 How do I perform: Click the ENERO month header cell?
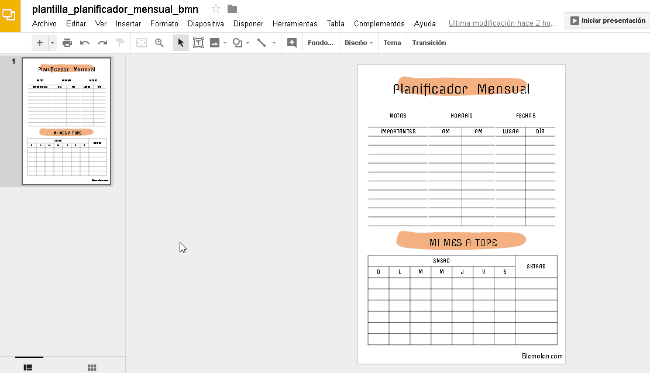click(441, 261)
